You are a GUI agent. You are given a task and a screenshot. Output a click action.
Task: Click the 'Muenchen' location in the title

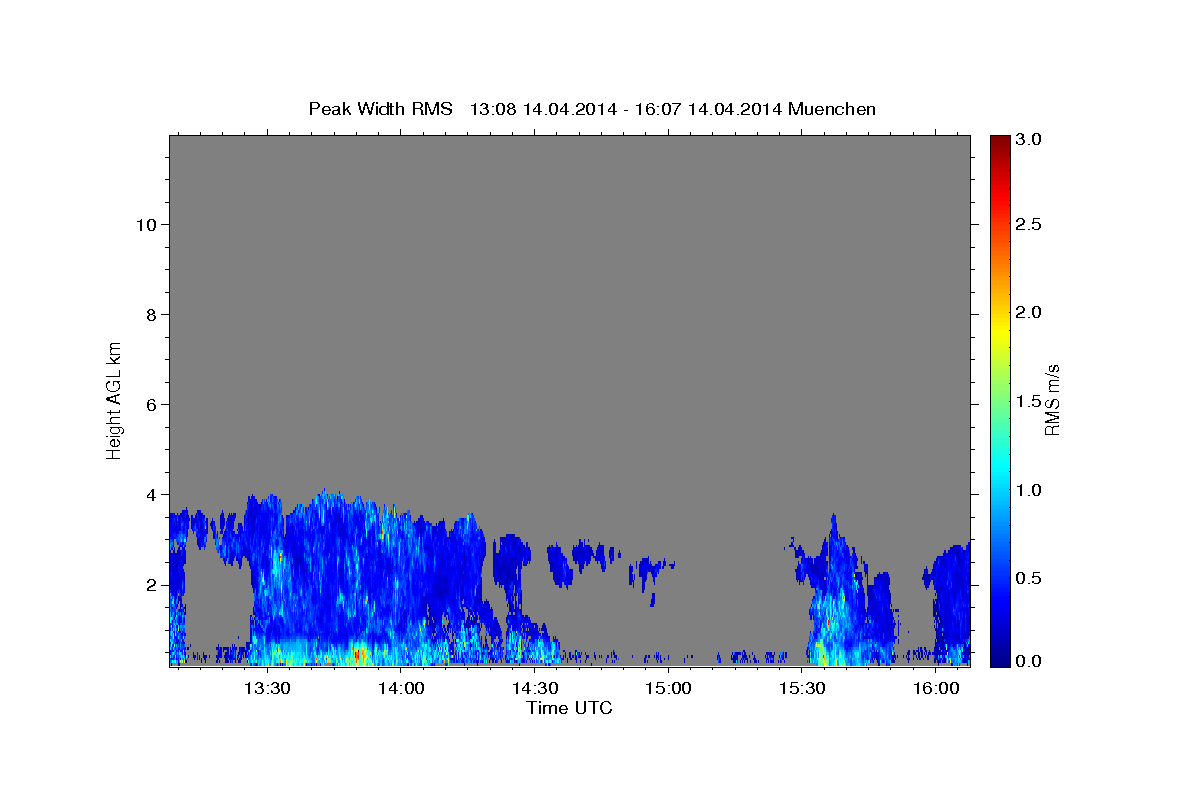pyautogui.click(x=832, y=109)
